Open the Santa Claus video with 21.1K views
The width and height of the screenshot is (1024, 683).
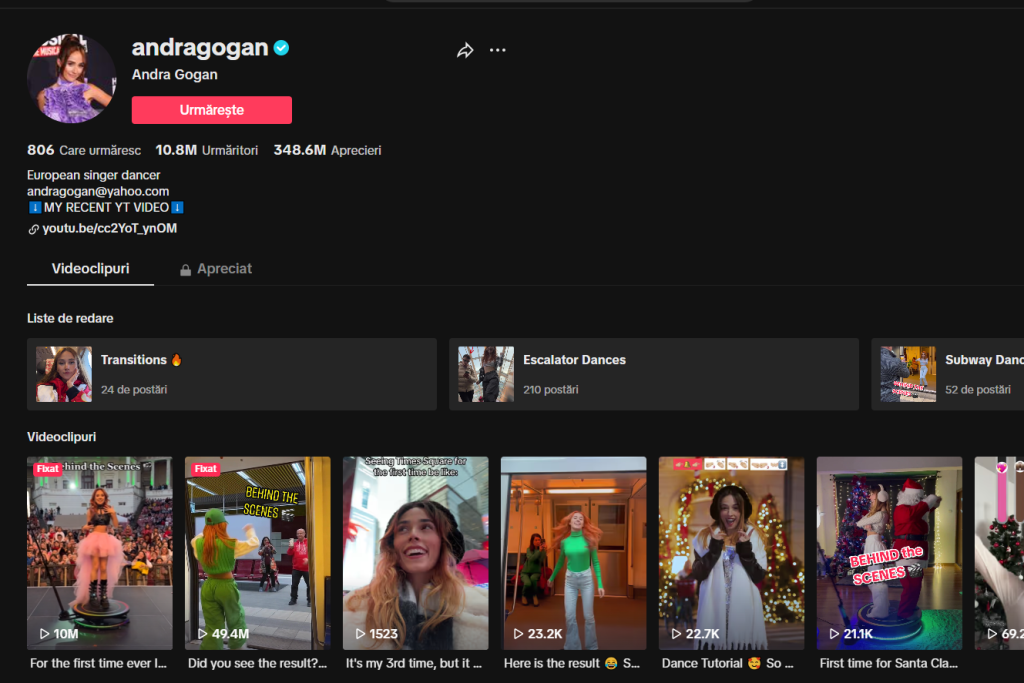tap(889, 553)
